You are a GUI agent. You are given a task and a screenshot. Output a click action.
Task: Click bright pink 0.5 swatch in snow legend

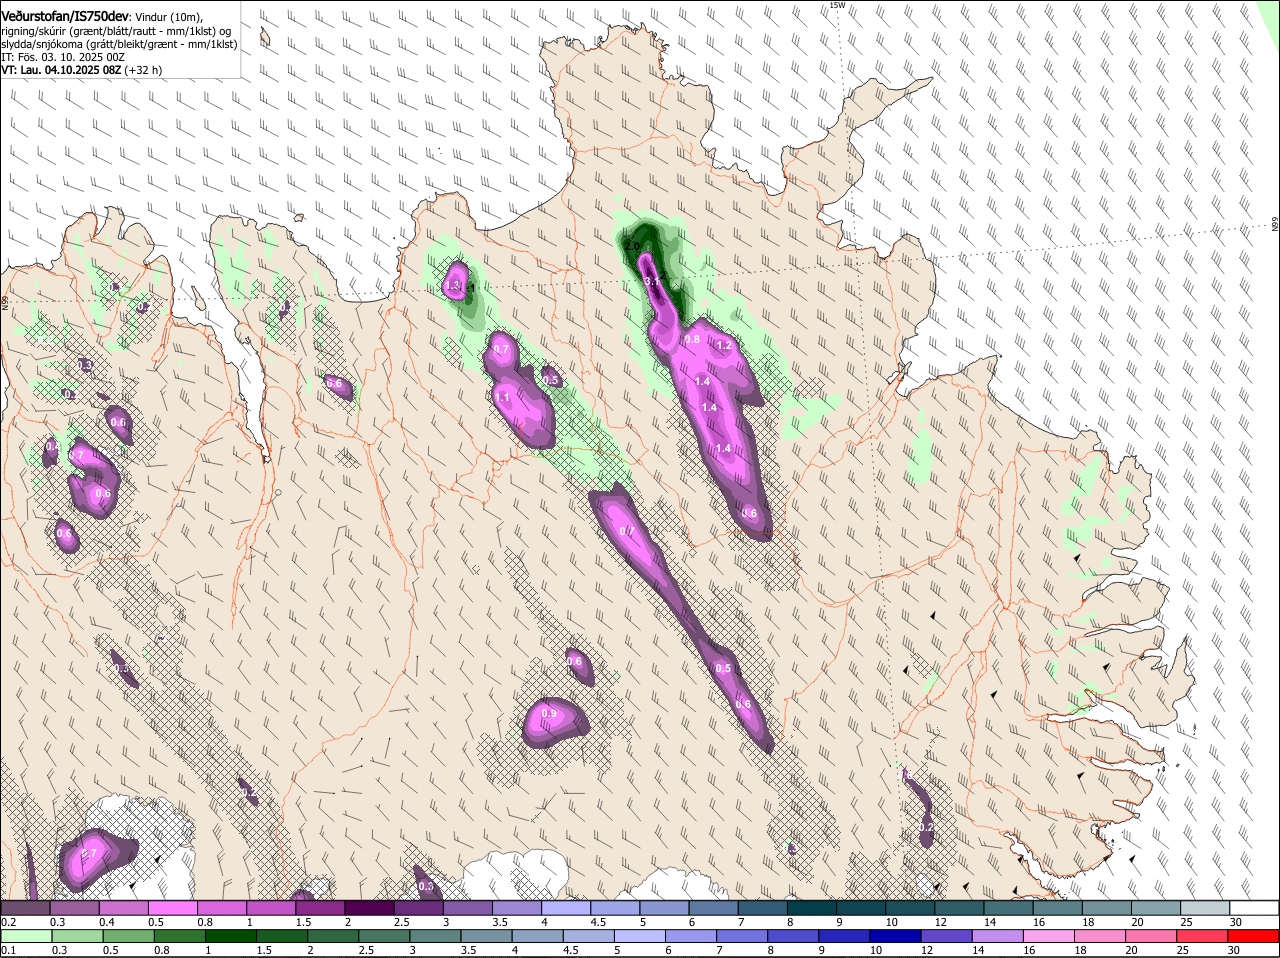(172, 908)
